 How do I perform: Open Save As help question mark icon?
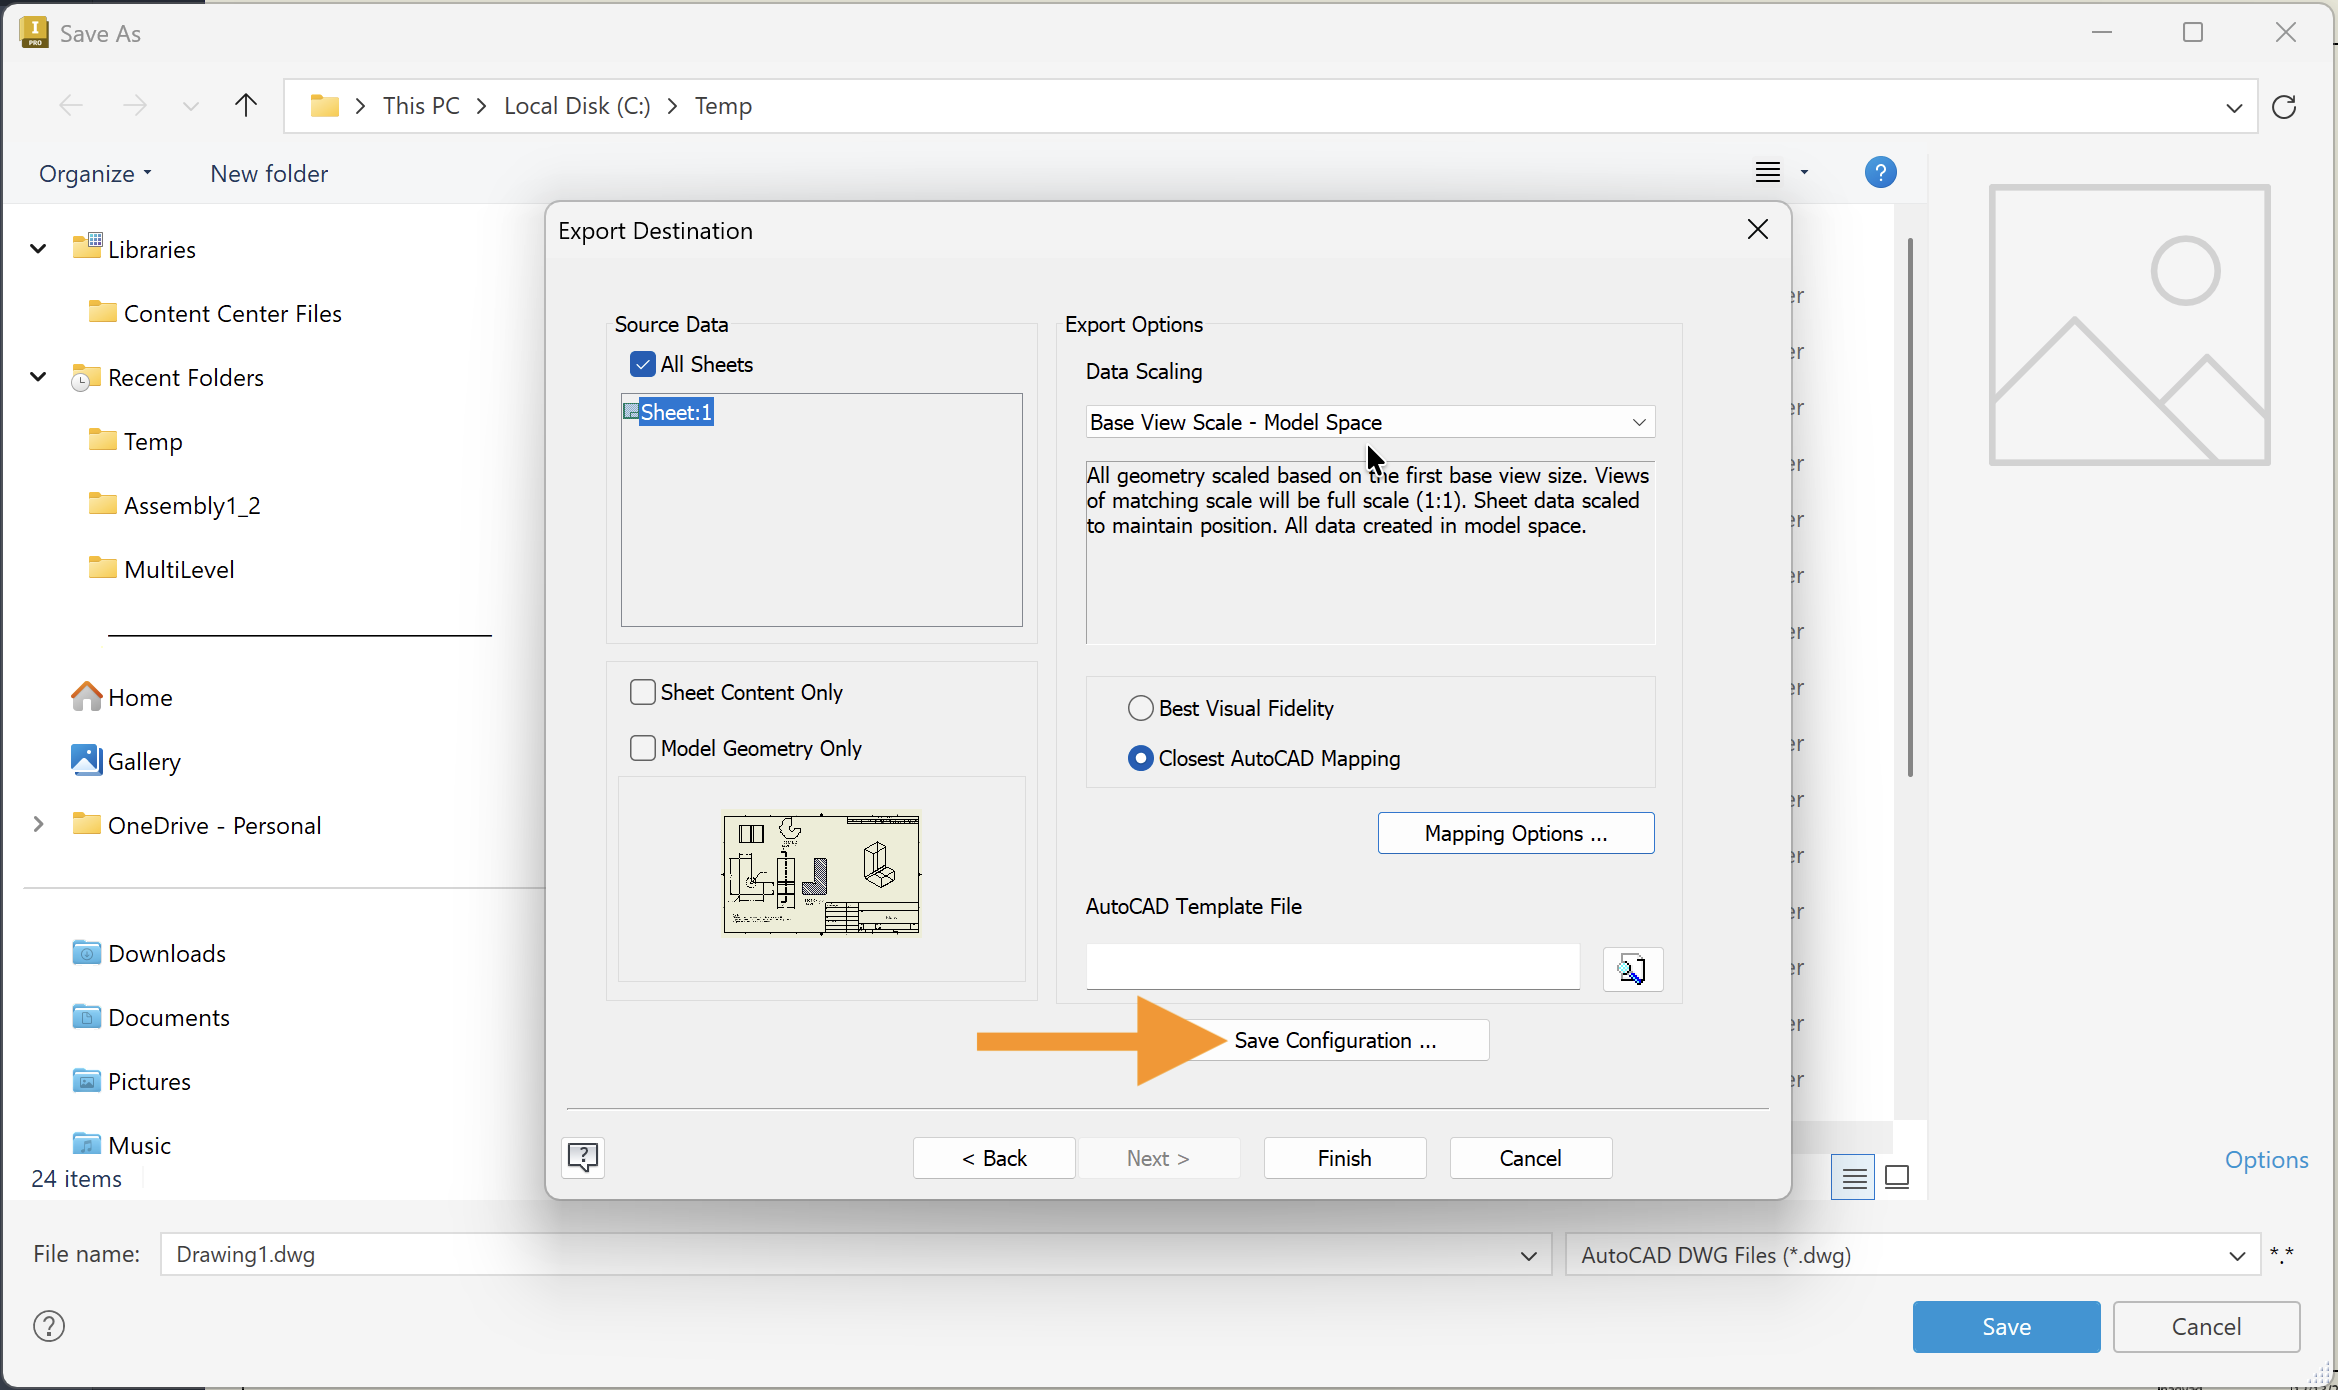click(x=49, y=1326)
